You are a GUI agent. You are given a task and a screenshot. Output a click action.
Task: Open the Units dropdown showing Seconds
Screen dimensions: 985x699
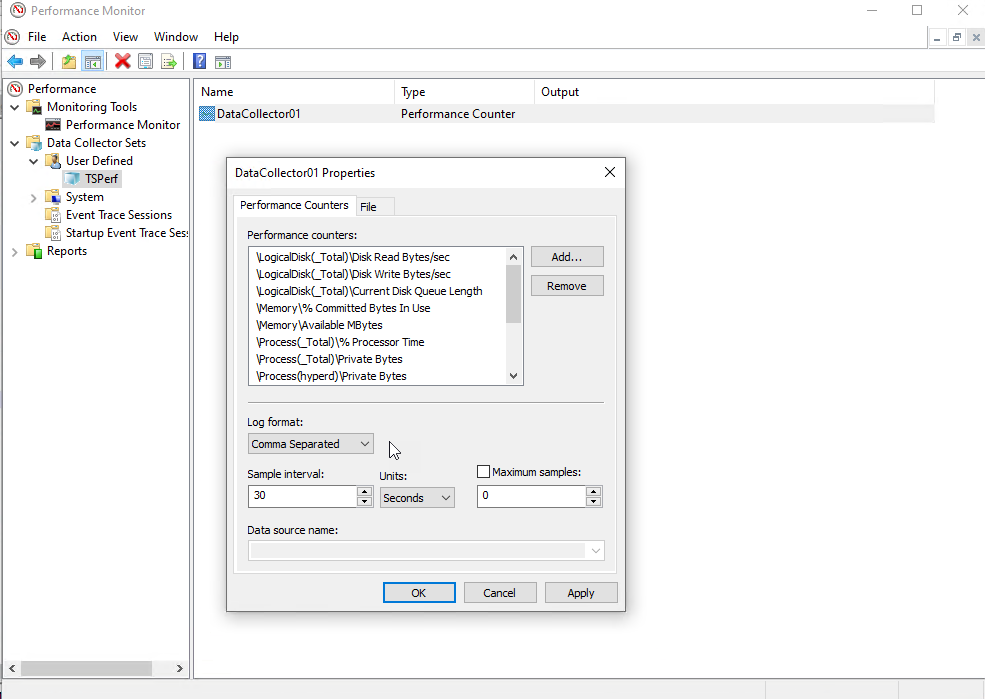417,497
